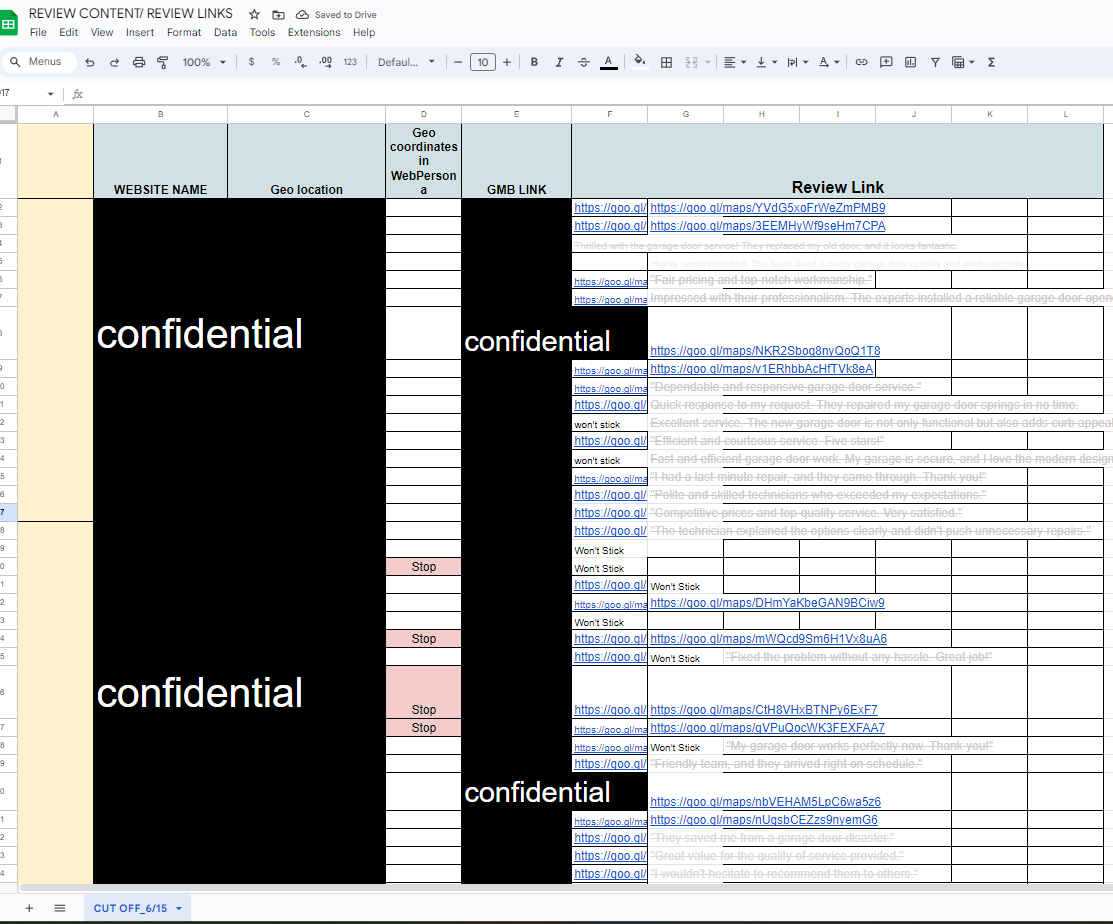Open the Extensions menu
This screenshot has height=924, width=1113.
tap(314, 33)
